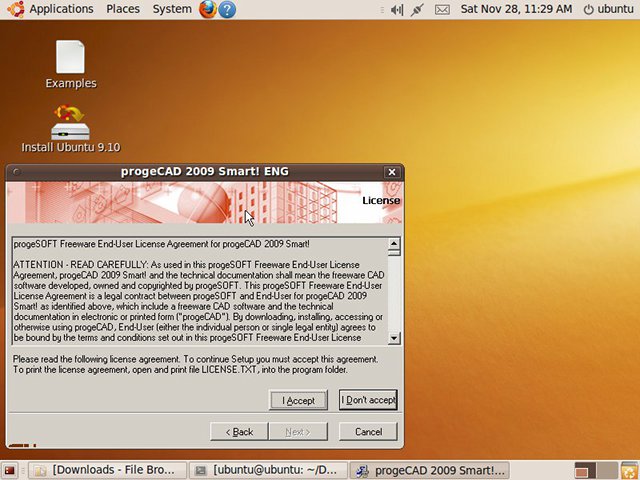Go to previous step with Back button
This screenshot has height=480, width=640.
pos(239,432)
